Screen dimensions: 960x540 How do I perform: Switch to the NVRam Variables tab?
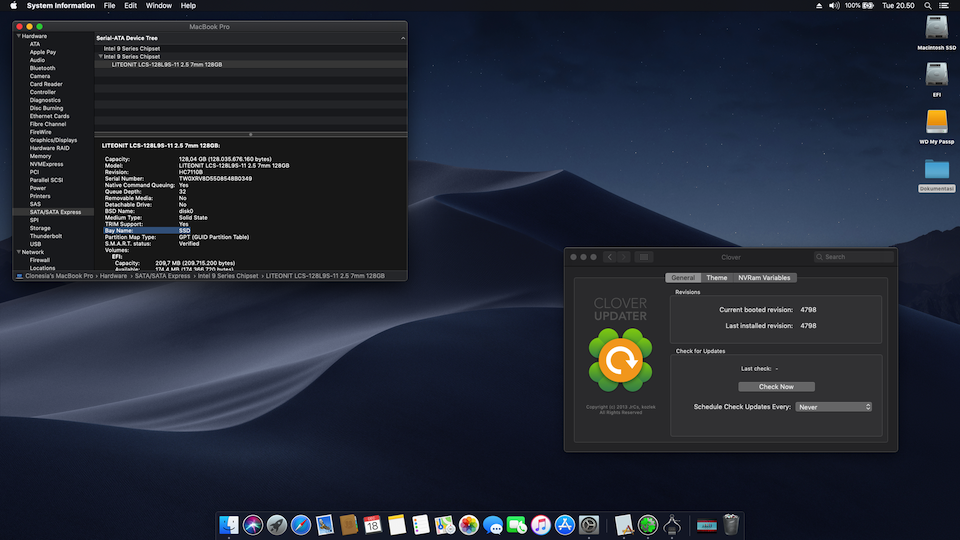(x=764, y=278)
